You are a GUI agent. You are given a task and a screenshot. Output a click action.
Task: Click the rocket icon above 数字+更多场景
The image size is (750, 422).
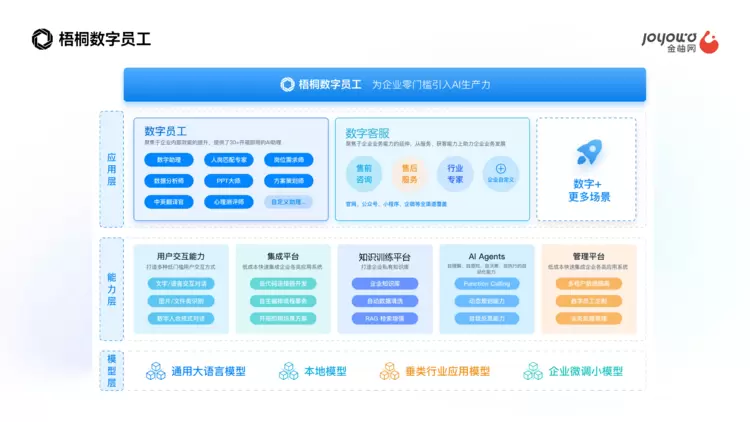[588, 153]
